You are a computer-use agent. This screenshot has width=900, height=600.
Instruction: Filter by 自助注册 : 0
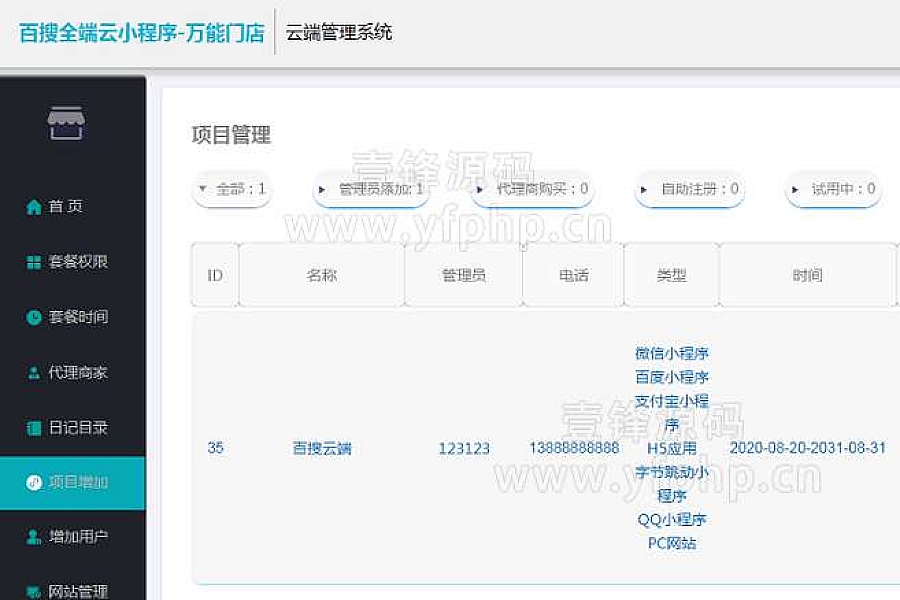point(689,189)
